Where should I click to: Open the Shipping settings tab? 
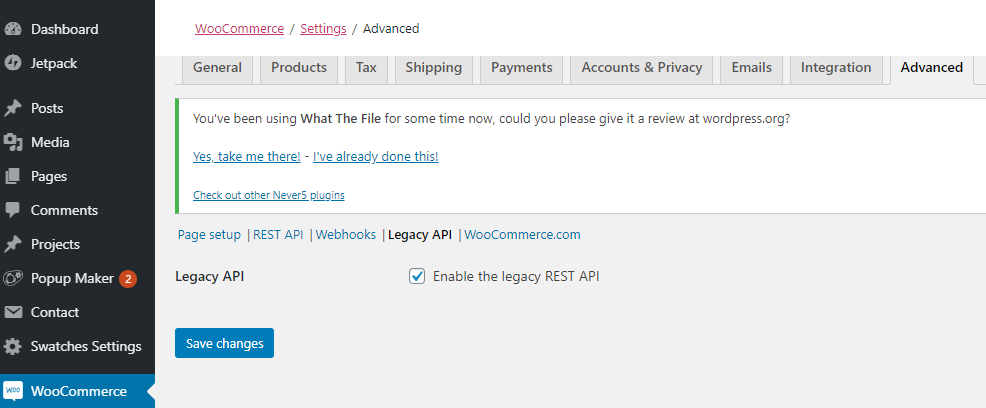tap(433, 68)
